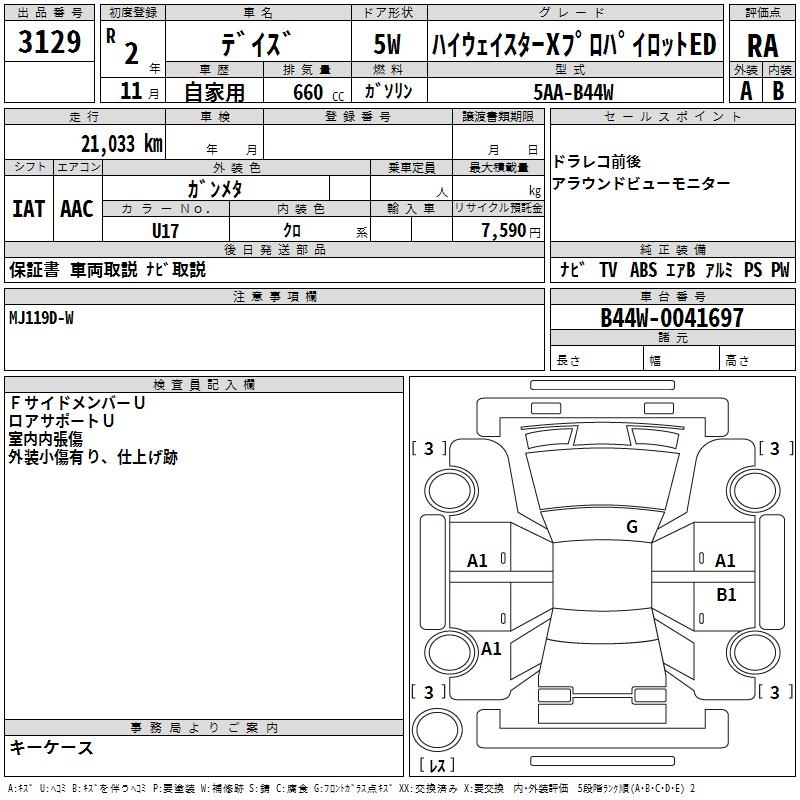
Task: Click the registration month 11
Action: [131, 91]
